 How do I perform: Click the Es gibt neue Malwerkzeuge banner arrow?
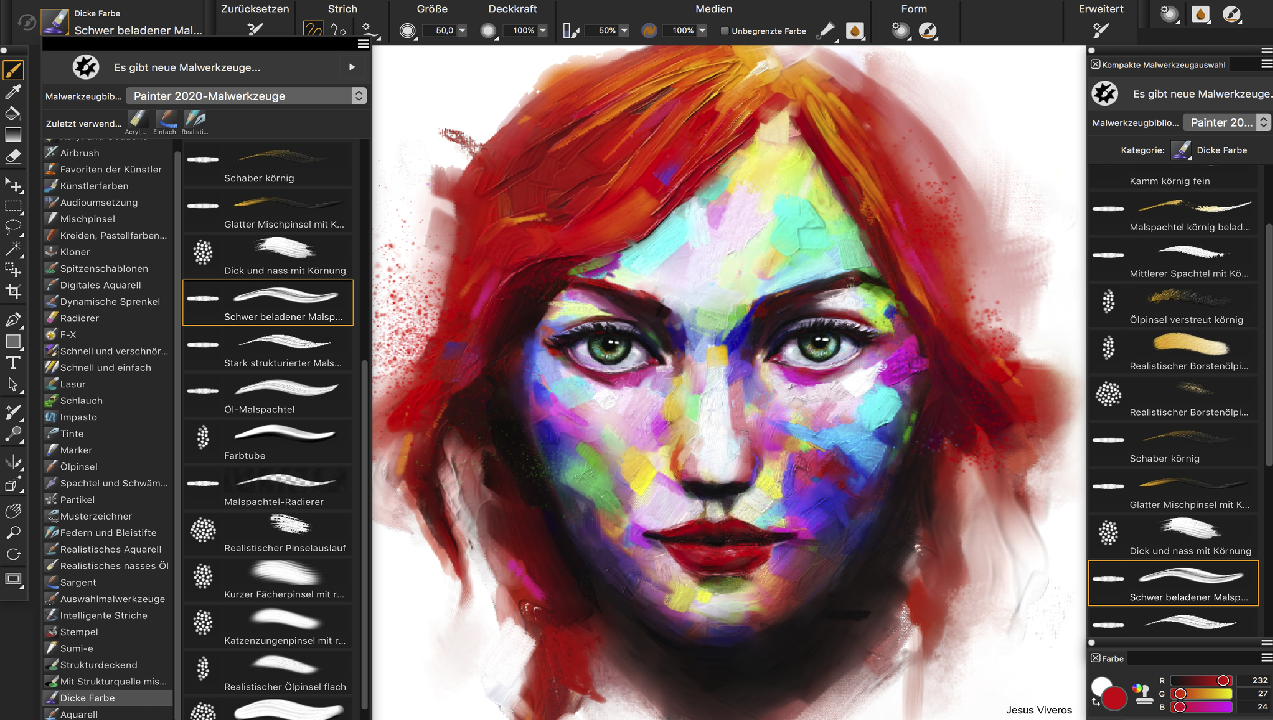point(351,67)
